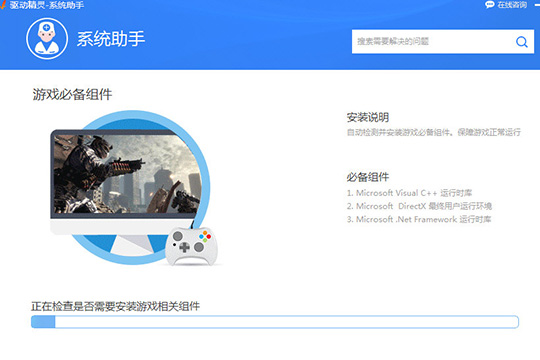This screenshot has height=360, width=540.
Task: Click the 系统助手 header title
Action: 111,39
